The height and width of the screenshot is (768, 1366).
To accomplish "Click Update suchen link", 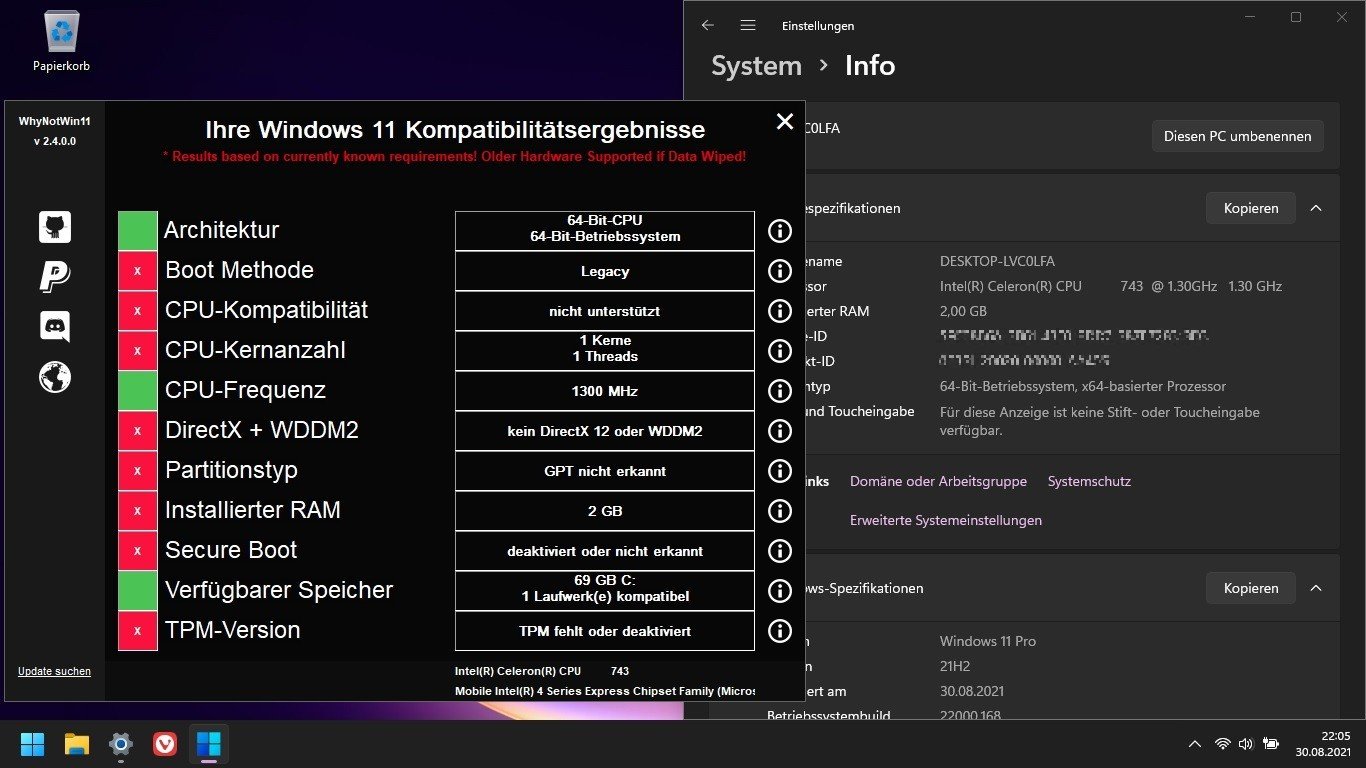I will pos(54,671).
